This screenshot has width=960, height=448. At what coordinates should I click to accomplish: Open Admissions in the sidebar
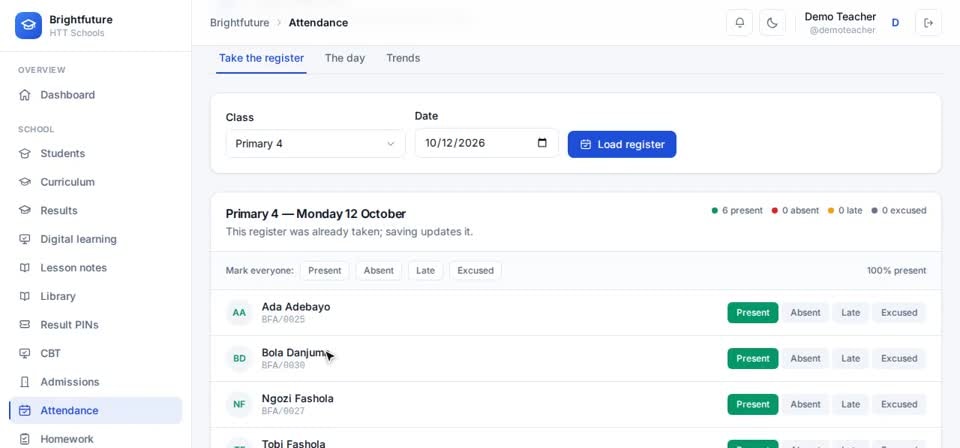pos(96,382)
